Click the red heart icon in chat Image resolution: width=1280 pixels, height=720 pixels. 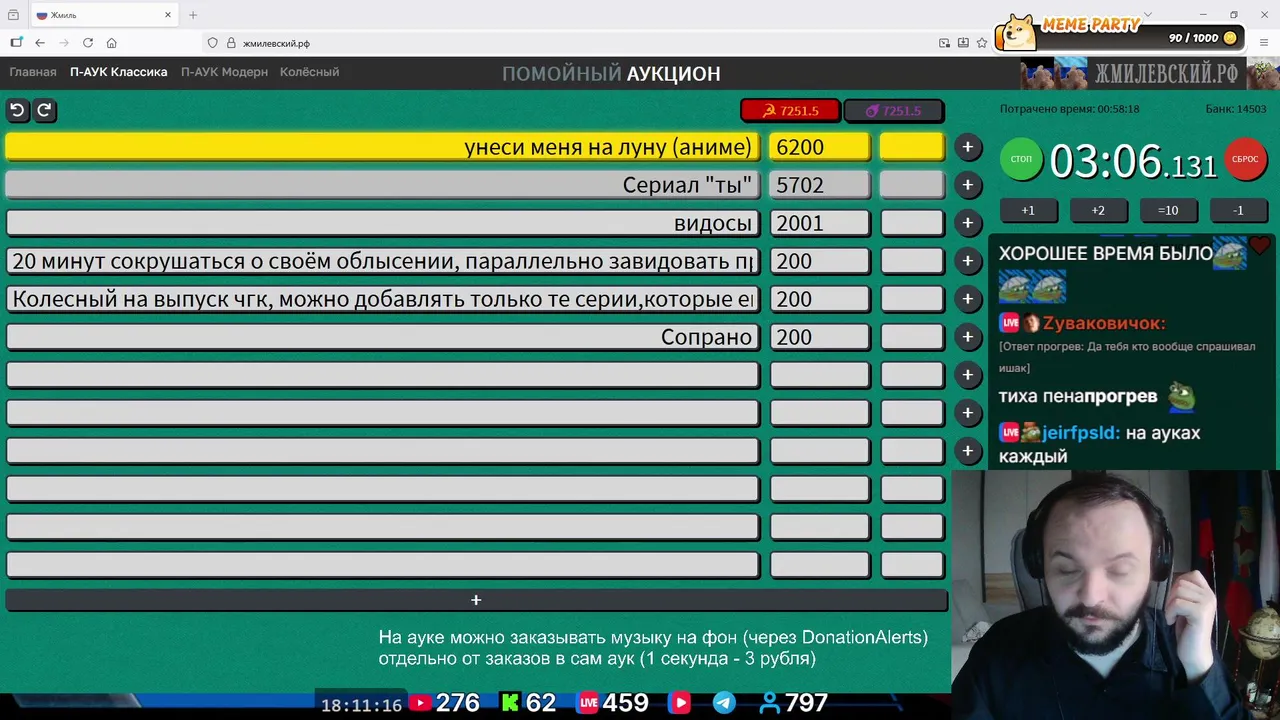[x=1259, y=244]
